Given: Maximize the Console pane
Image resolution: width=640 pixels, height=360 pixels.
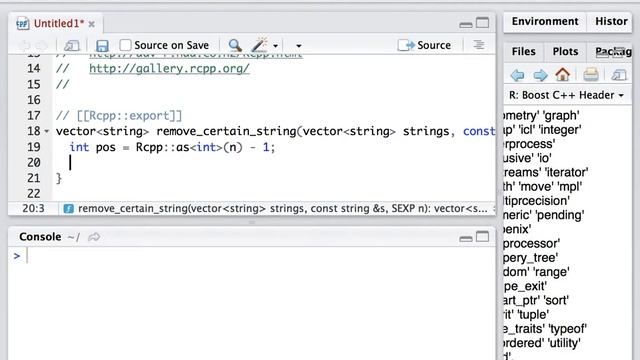Looking at the screenshot, I should click(482, 237).
